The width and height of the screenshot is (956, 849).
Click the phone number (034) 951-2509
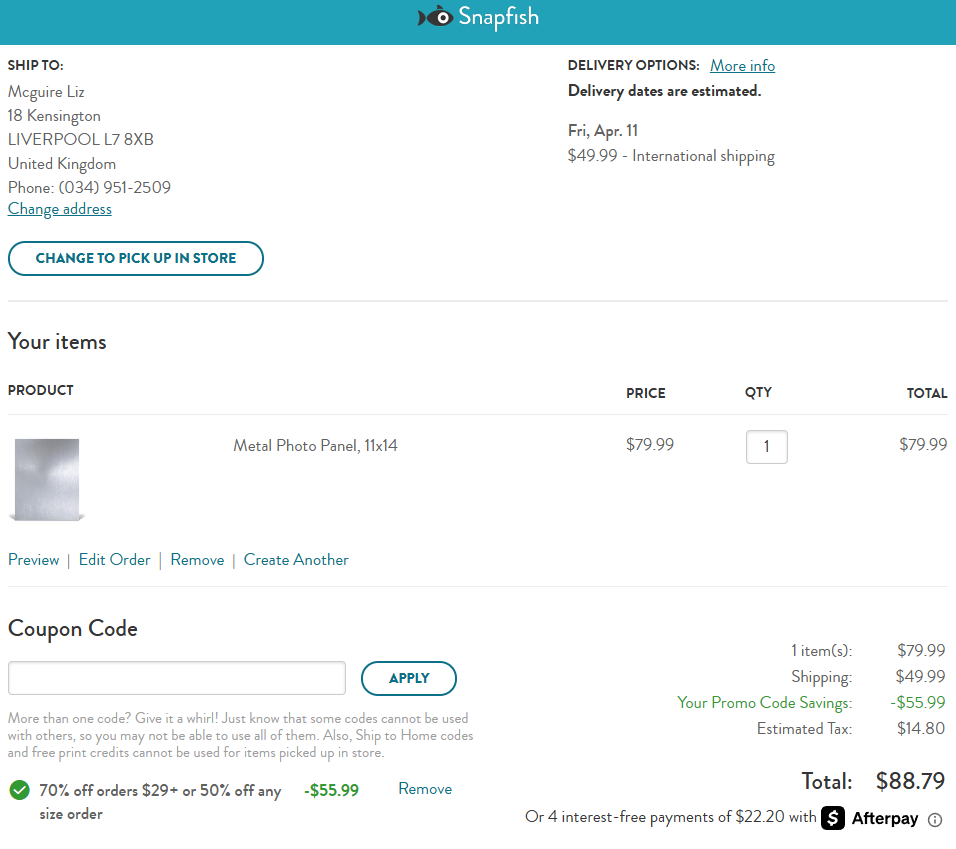(115, 187)
